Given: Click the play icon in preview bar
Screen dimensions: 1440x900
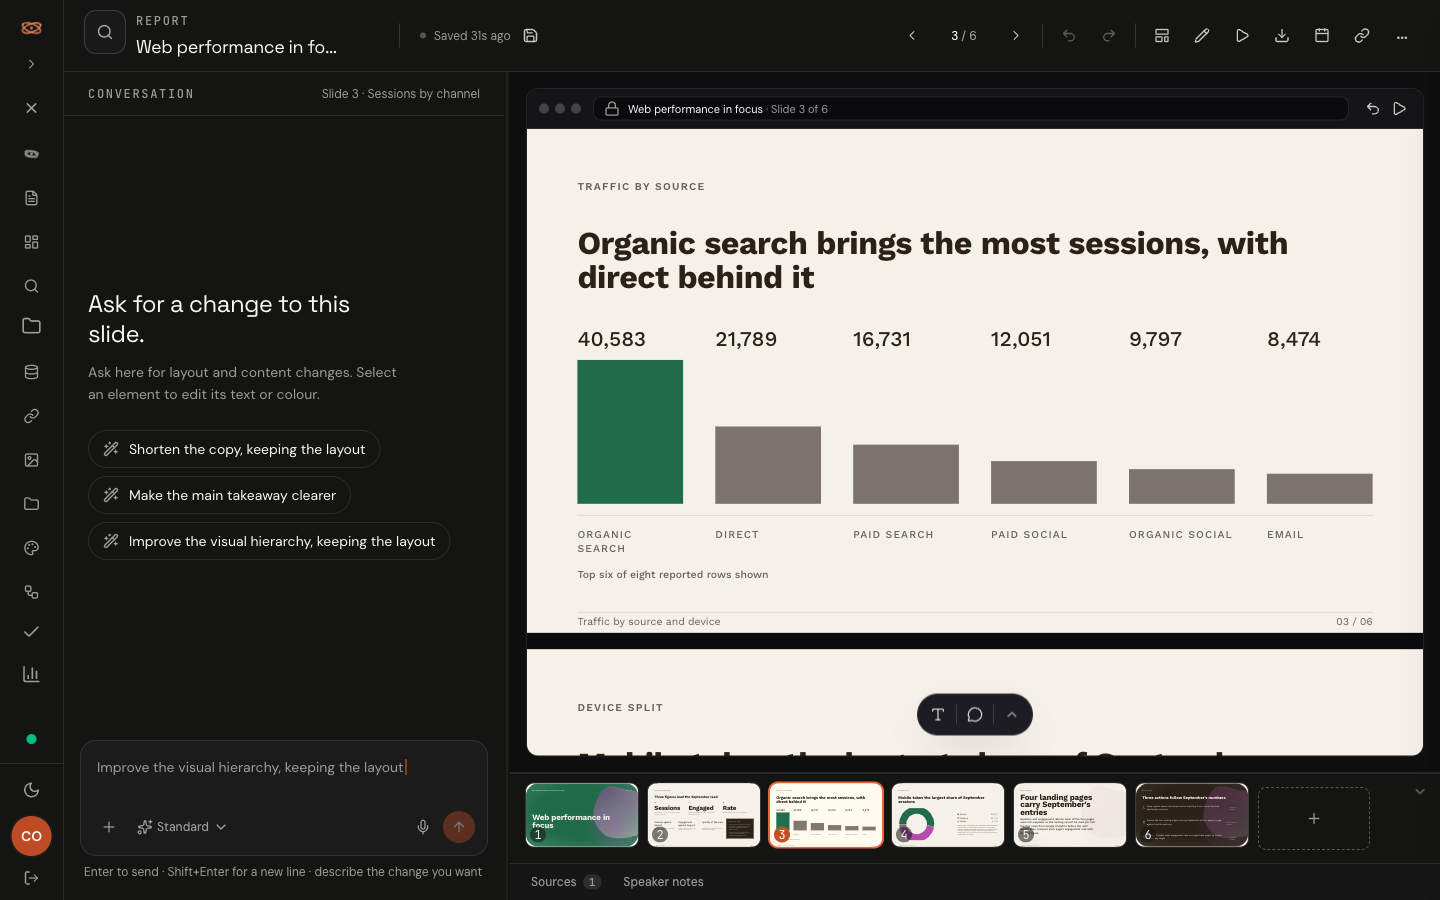Looking at the screenshot, I should click(1400, 109).
